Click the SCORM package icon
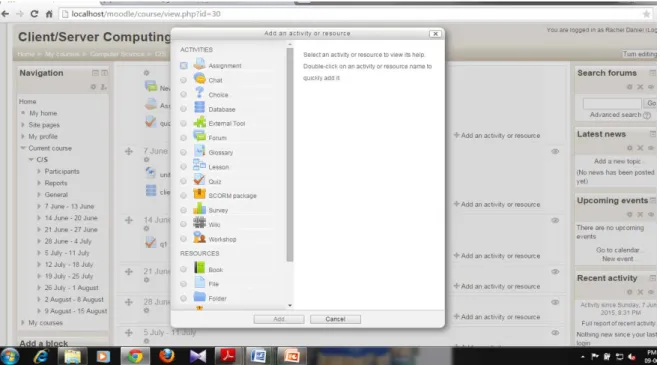The width and height of the screenshot is (660, 365). 199,194
